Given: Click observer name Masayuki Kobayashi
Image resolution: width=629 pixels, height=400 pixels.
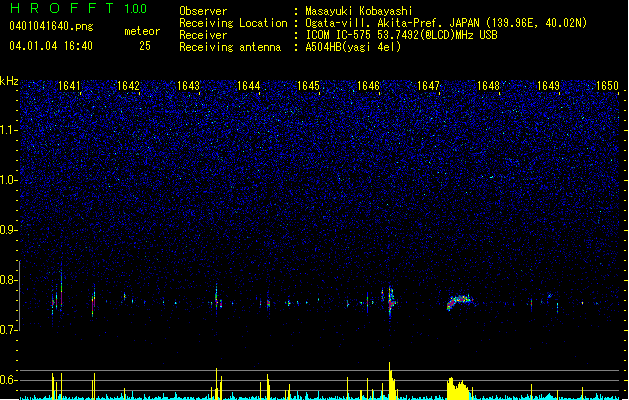Looking at the screenshot, I should pos(359,11).
